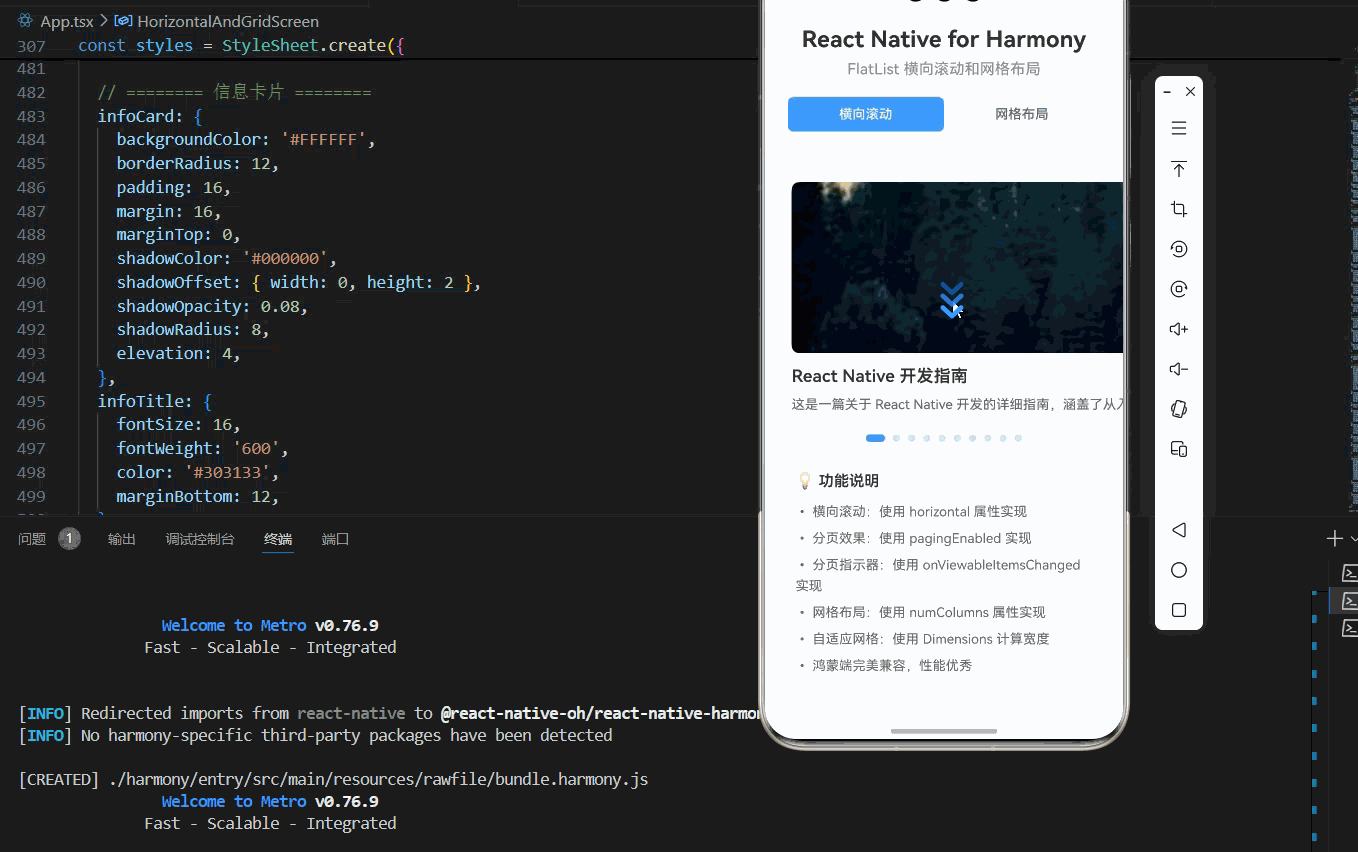Click the '#303133' color value

[x=228, y=472]
